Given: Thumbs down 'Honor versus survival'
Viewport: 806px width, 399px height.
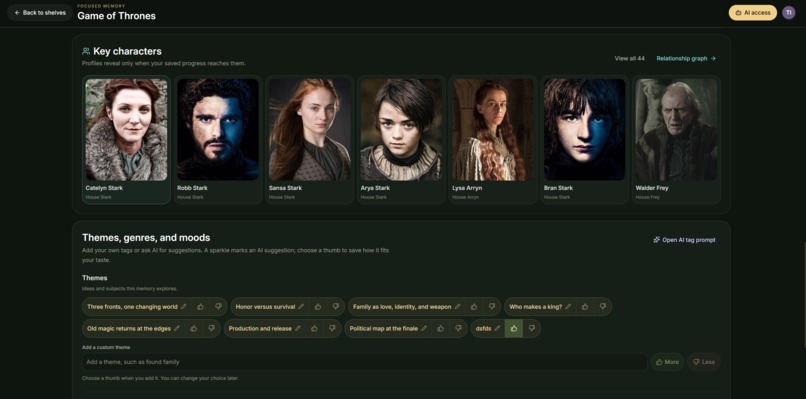Looking at the screenshot, I should [336, 307].
